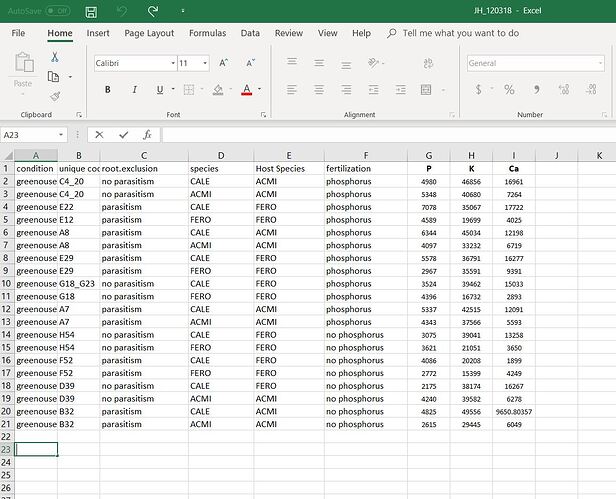
Task: Click the Enter checkmark formula button
Action: tap(124, 135)
